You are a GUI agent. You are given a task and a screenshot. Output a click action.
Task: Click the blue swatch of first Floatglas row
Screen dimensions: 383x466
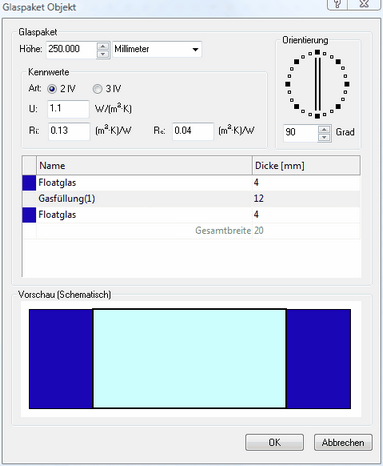(29, 183)
